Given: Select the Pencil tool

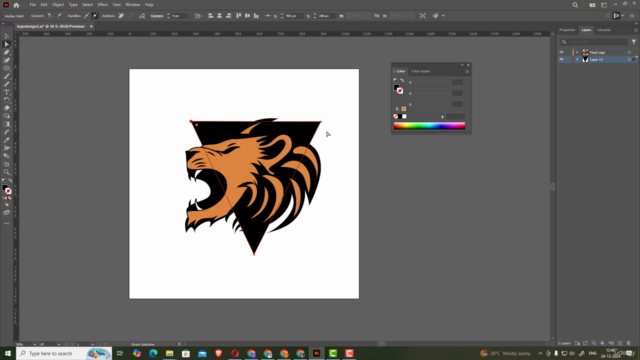Looking at the screenshot, I should [x=7, y=84].
